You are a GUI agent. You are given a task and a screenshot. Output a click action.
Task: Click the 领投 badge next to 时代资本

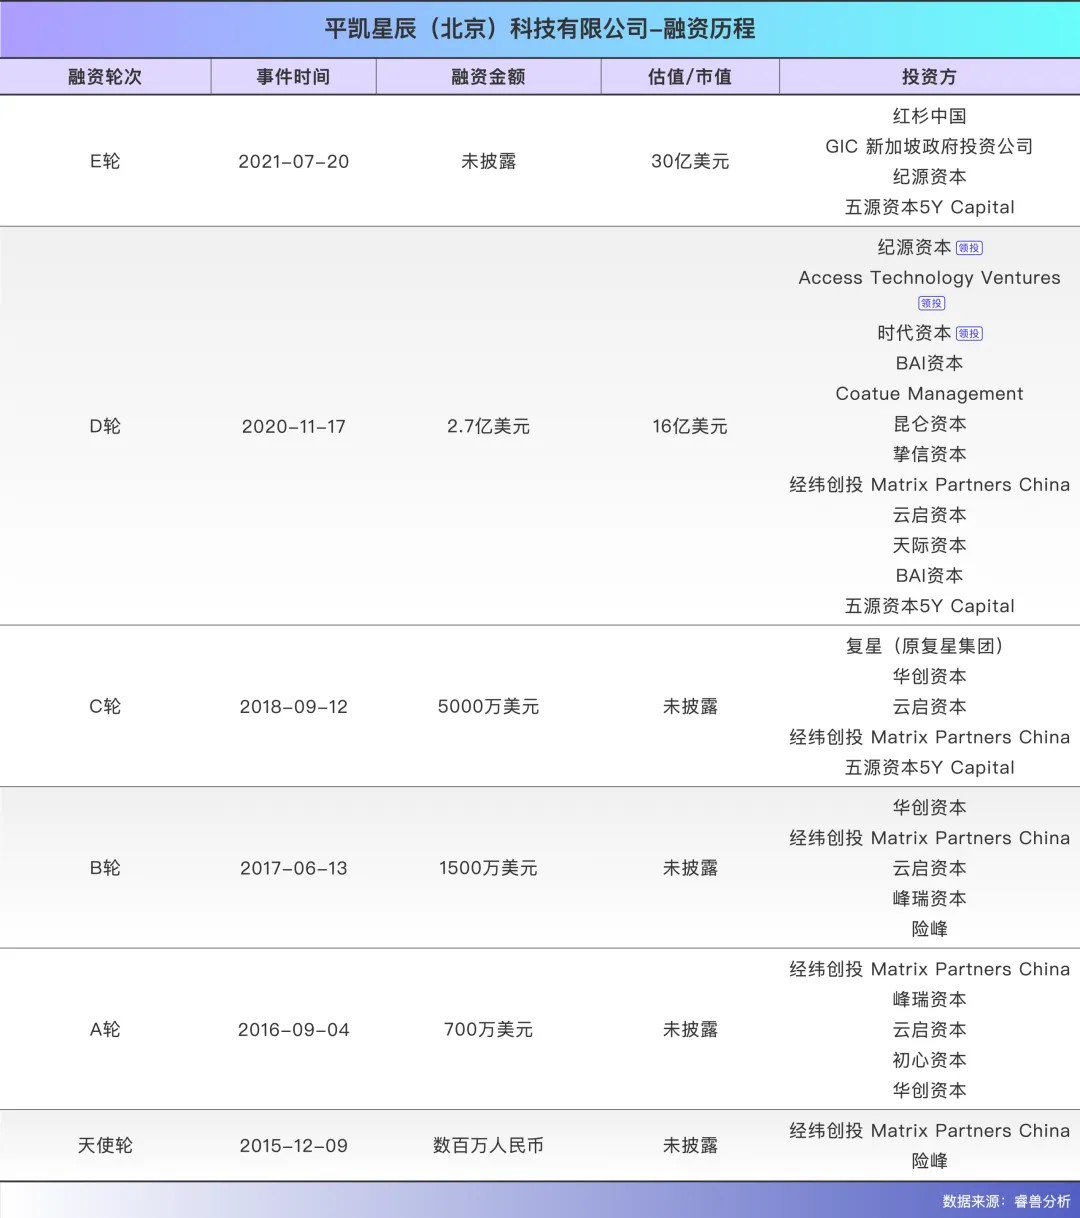(x=969, y=334)
